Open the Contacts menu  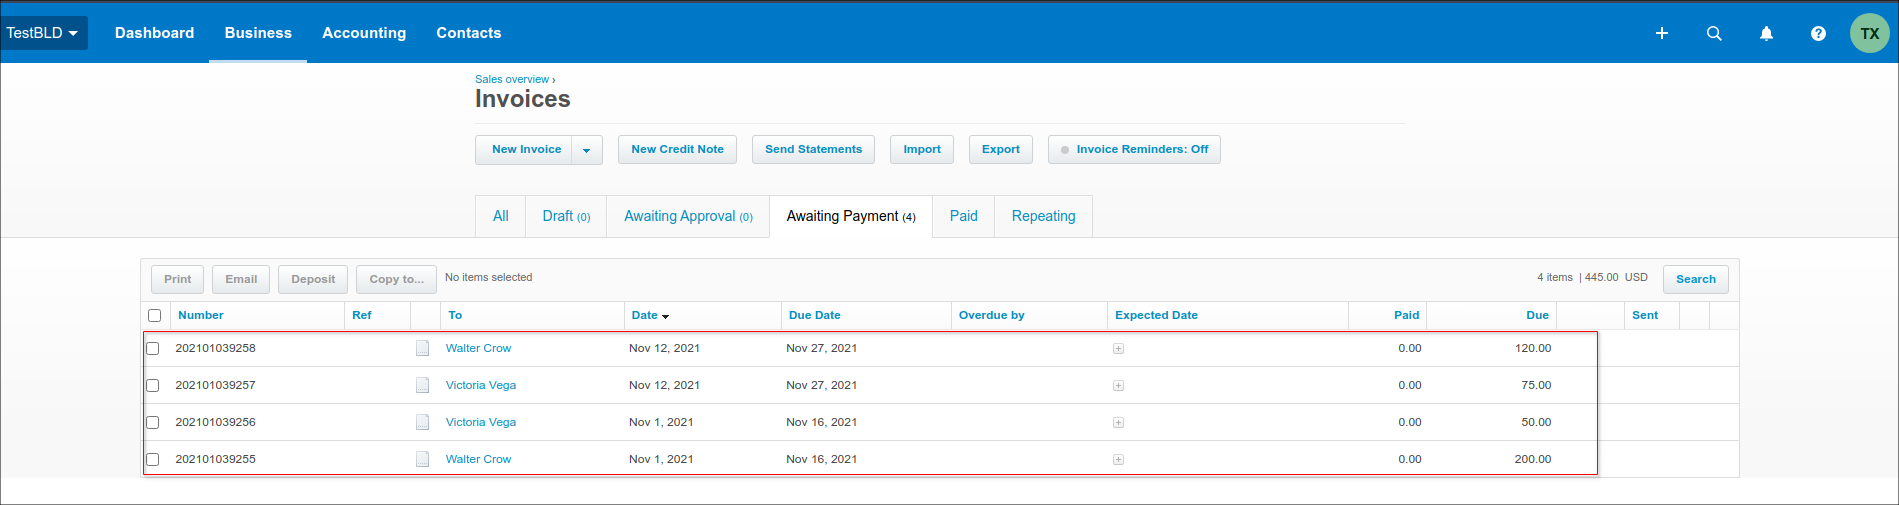pos(468,33)
